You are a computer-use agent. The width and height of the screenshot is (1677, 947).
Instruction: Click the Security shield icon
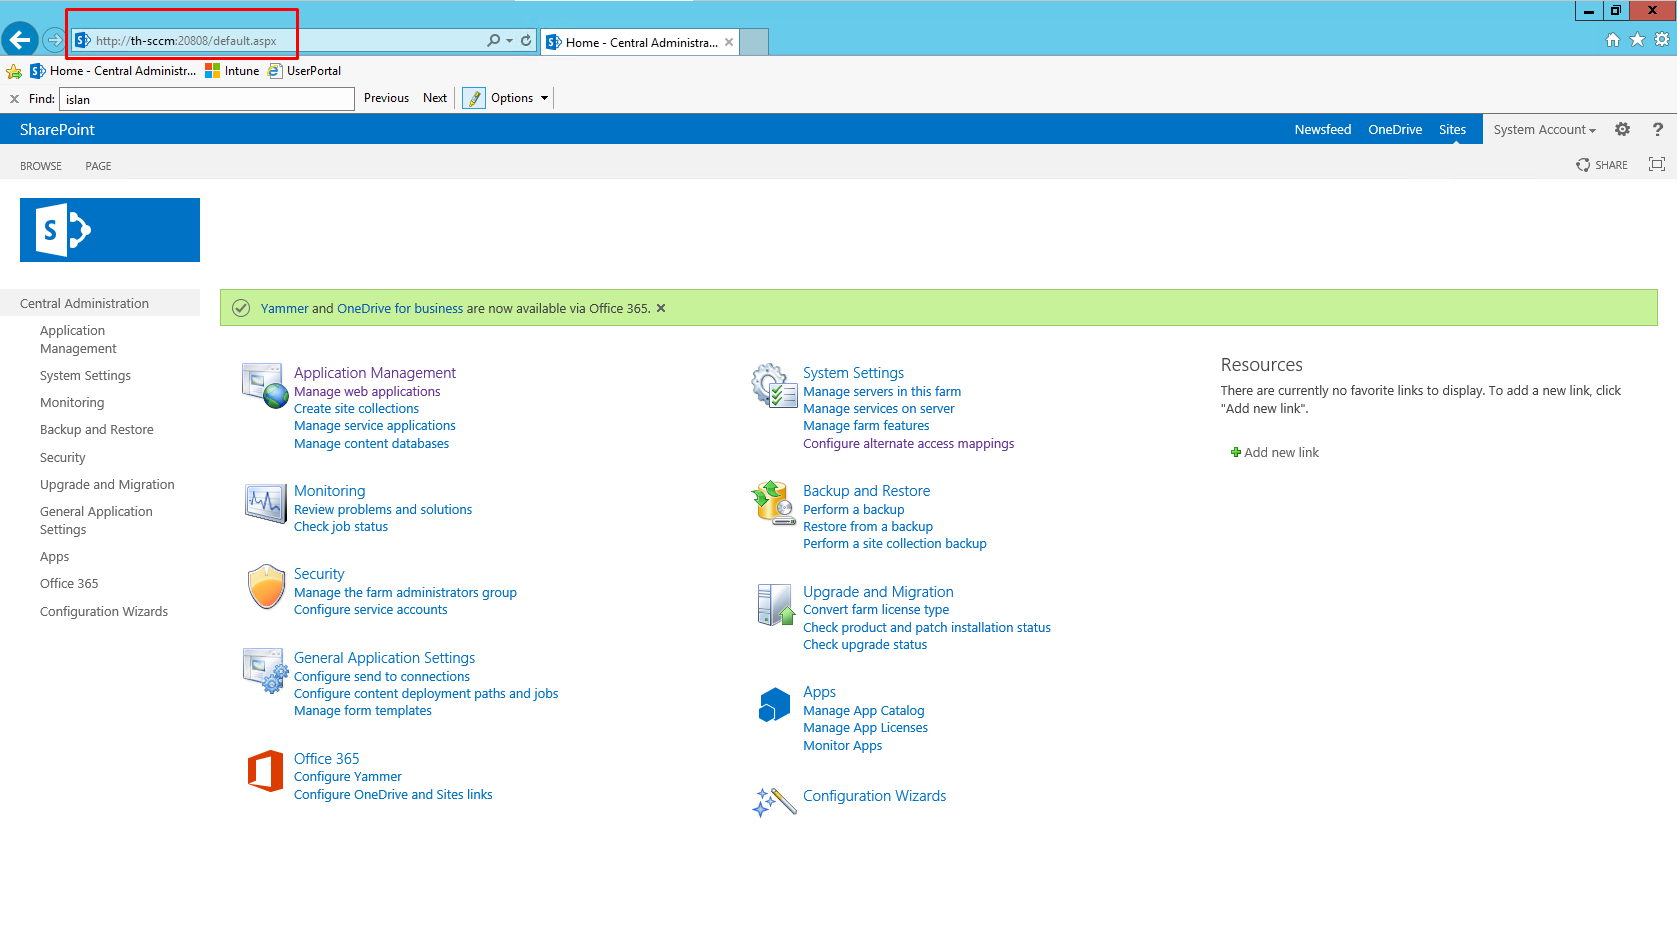266,586
